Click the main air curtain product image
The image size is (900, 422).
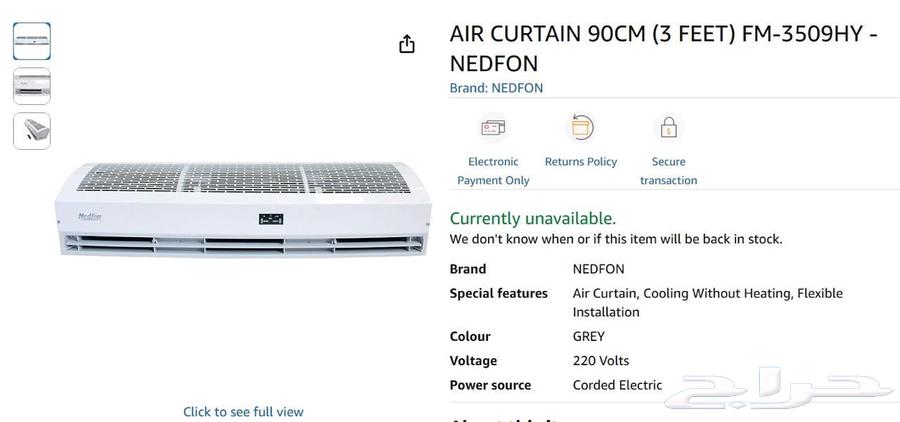[x=243, y=210]
